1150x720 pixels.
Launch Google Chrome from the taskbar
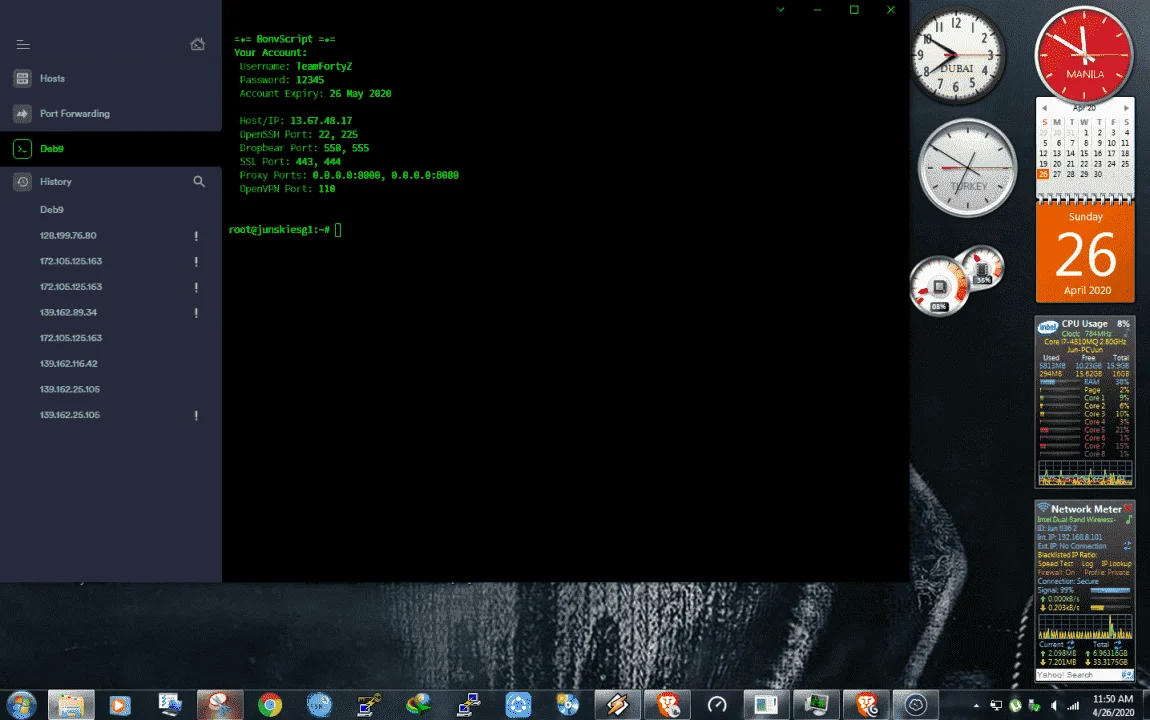pos(270,705)
